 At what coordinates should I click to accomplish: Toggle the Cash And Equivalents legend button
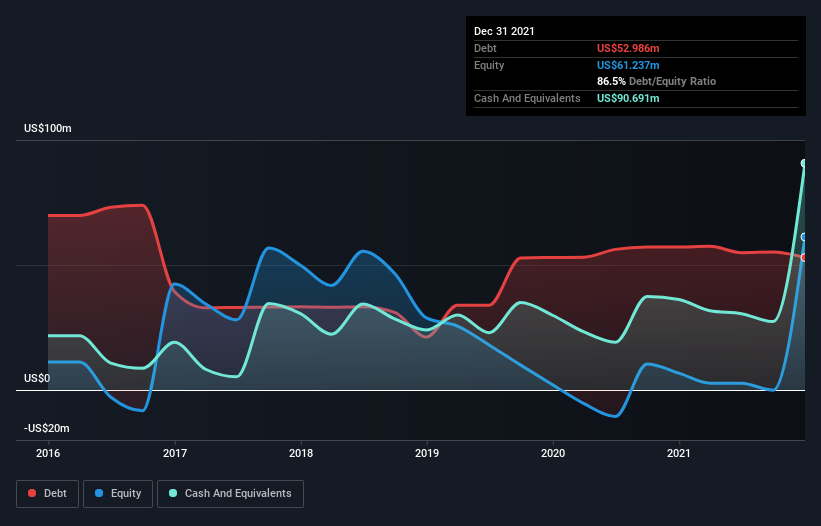click(x=230, y=494)
